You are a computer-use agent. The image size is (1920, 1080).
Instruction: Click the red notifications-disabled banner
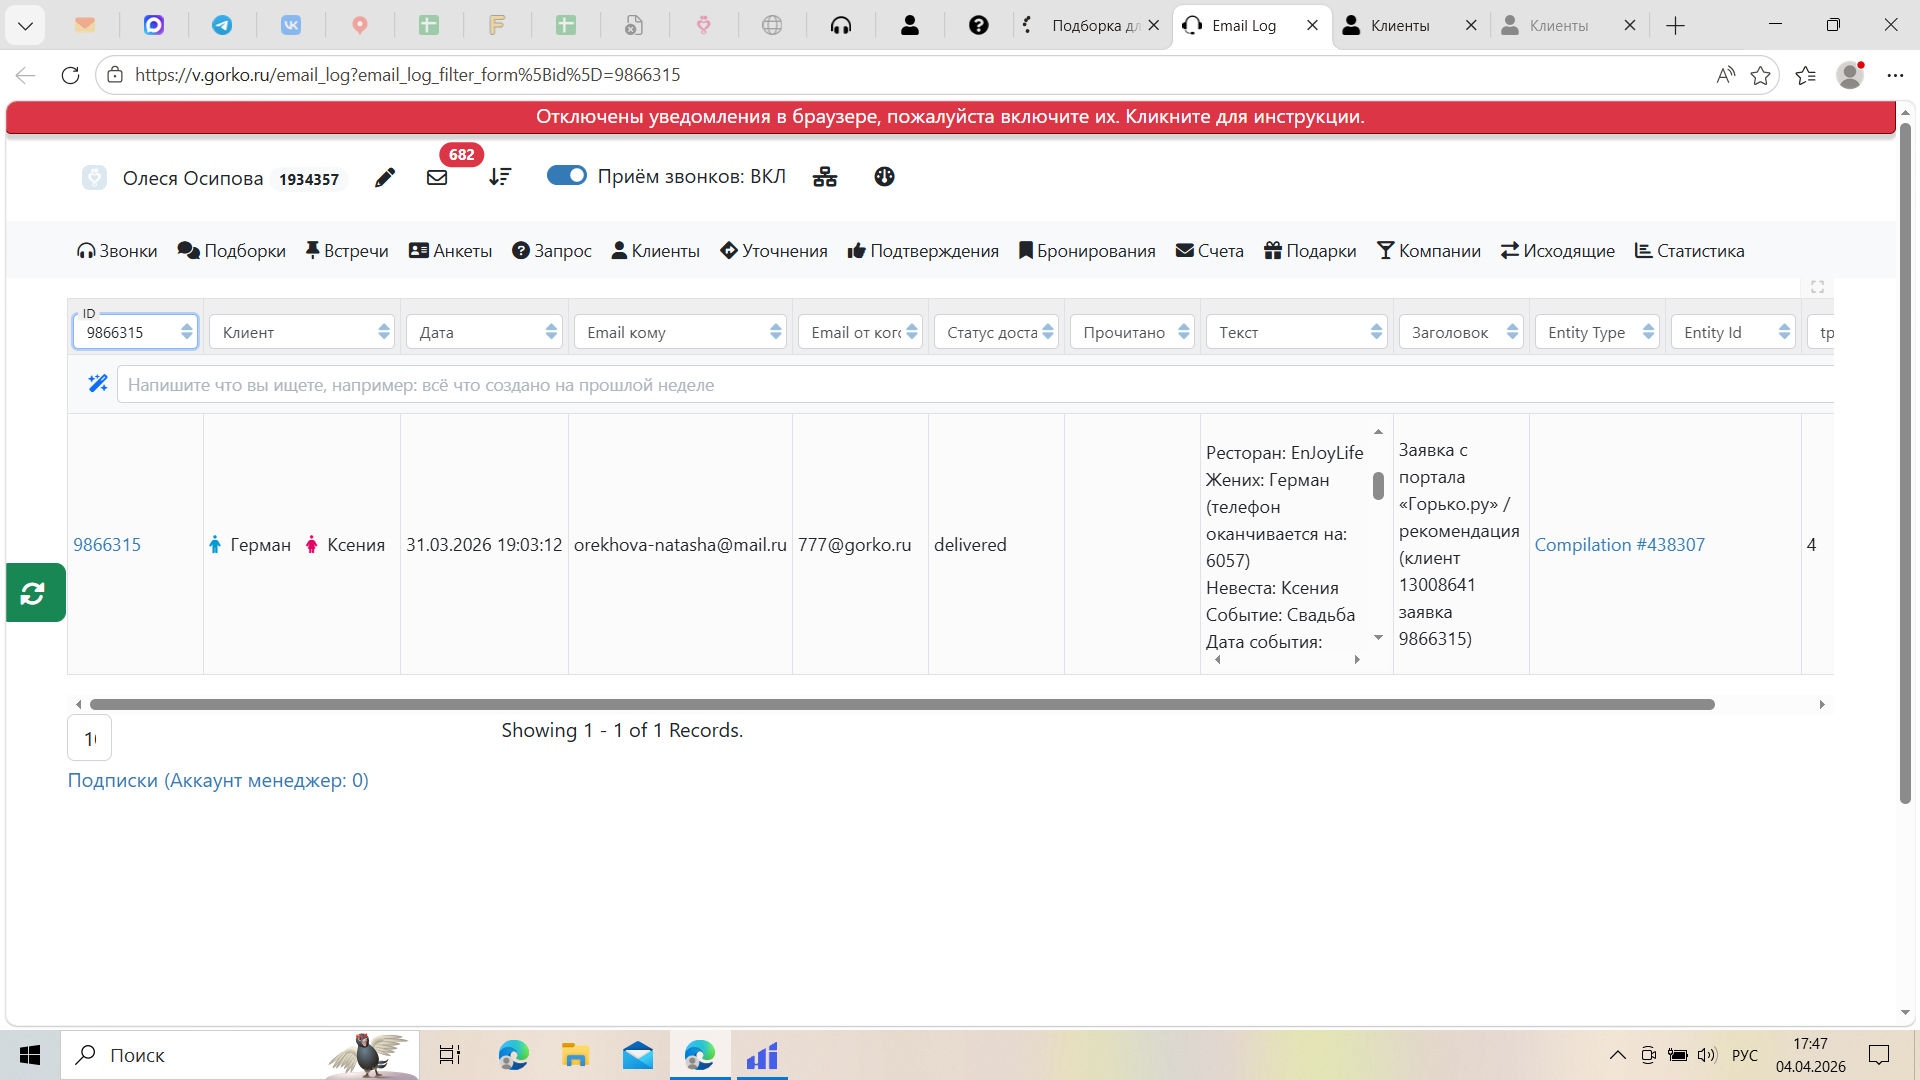tap(950, 117)
